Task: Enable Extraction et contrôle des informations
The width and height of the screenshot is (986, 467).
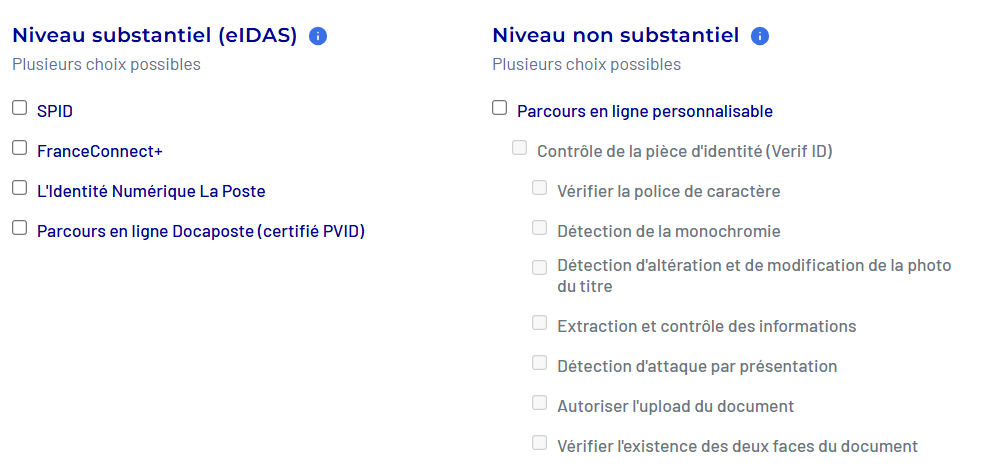Action: point(540,323)
